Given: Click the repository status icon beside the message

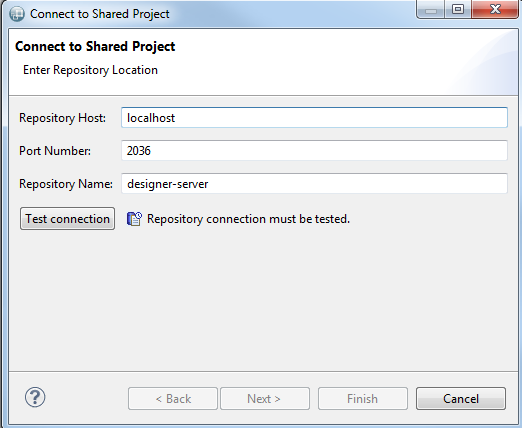Looking at the screenshot, I should coord(134,219).
